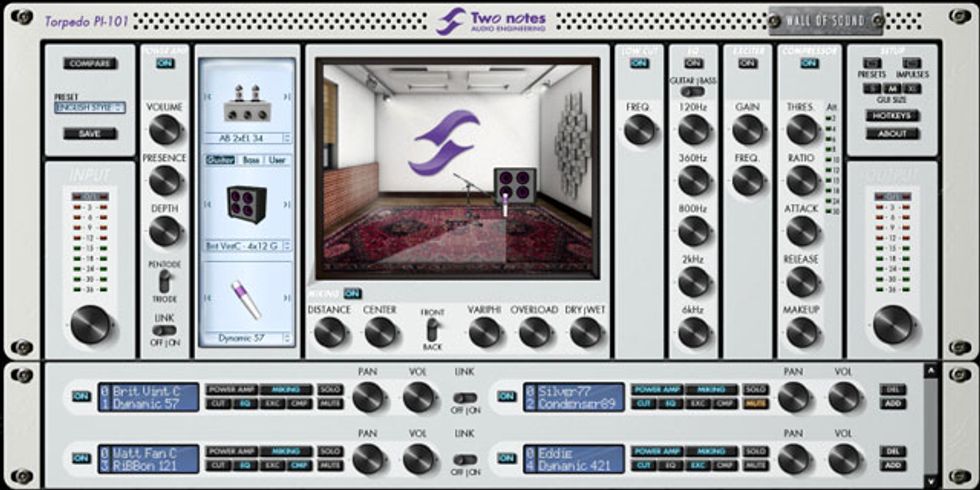980x490 pixels.
Task: Toggle ON for the Eddie Dynamic 421 channel
Action: (x=506, y=458)
